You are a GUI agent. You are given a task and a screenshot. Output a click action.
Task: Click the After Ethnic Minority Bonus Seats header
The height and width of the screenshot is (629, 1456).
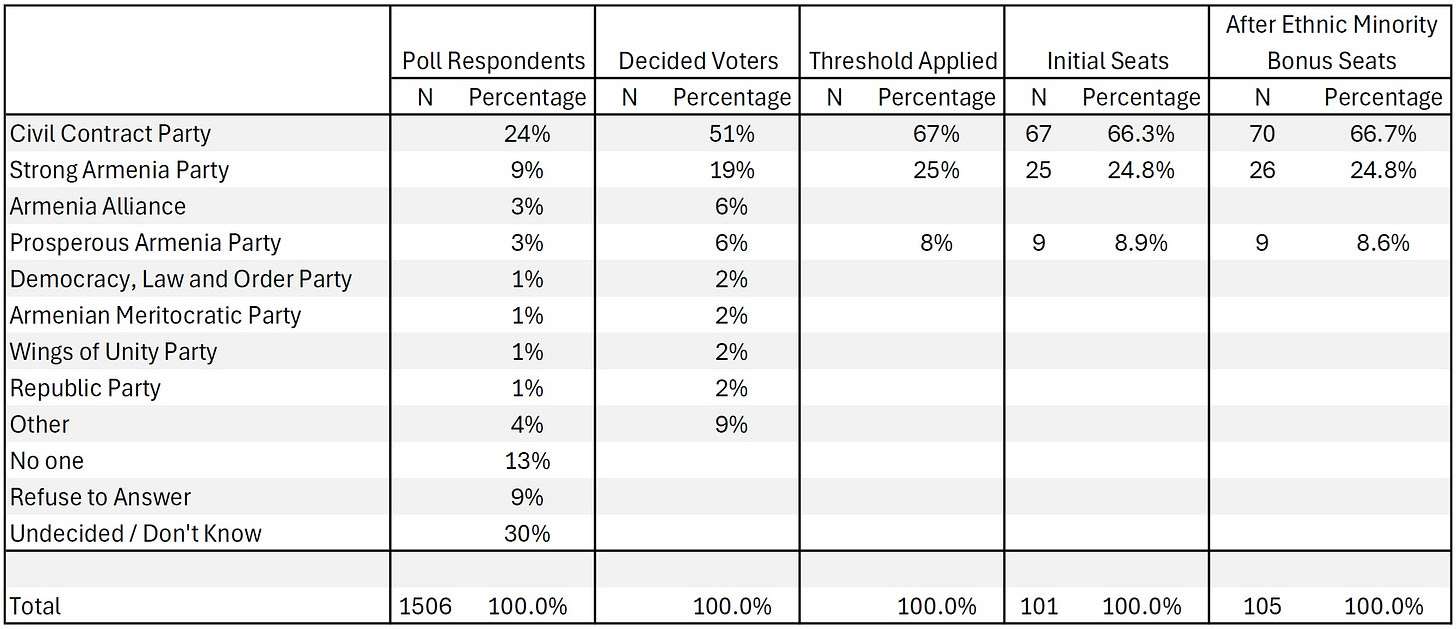pyautogui.click(x=1331, y=43)
